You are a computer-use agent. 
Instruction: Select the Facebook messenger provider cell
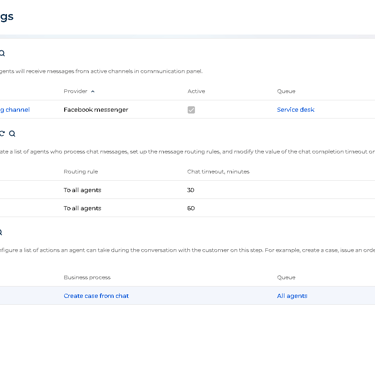(96, 110)
